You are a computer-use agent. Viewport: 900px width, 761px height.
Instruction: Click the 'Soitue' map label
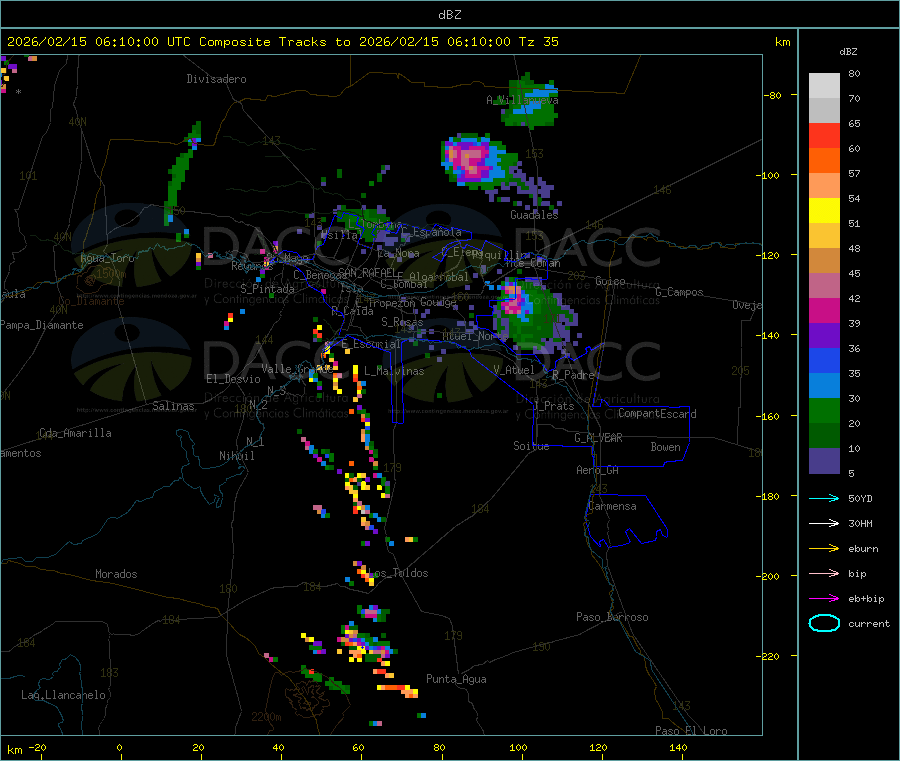click(532, 446)
